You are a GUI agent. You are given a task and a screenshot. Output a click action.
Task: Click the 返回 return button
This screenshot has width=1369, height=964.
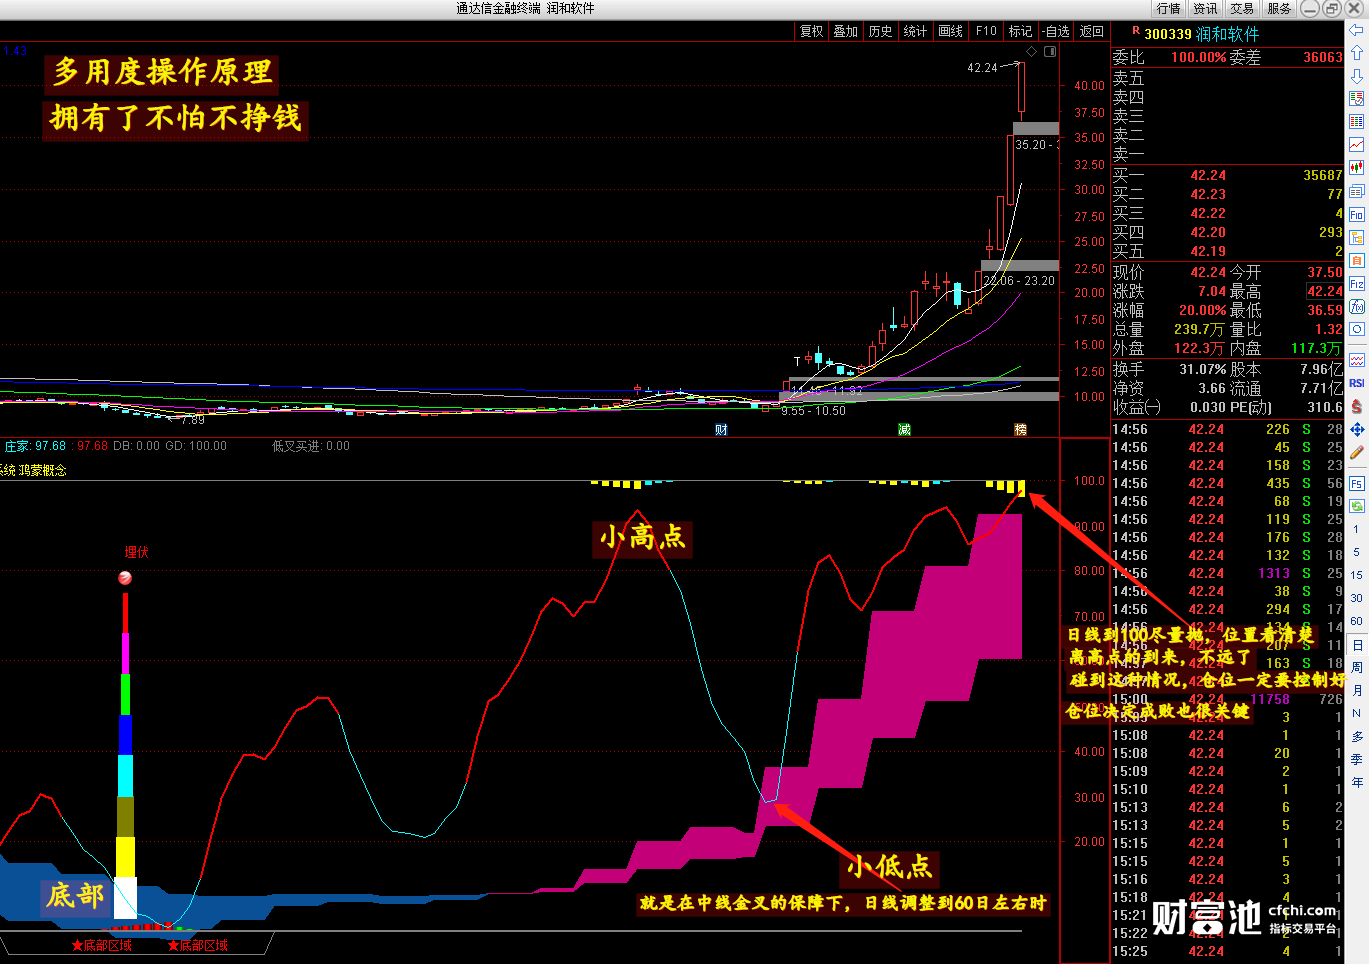[1092, 31]
